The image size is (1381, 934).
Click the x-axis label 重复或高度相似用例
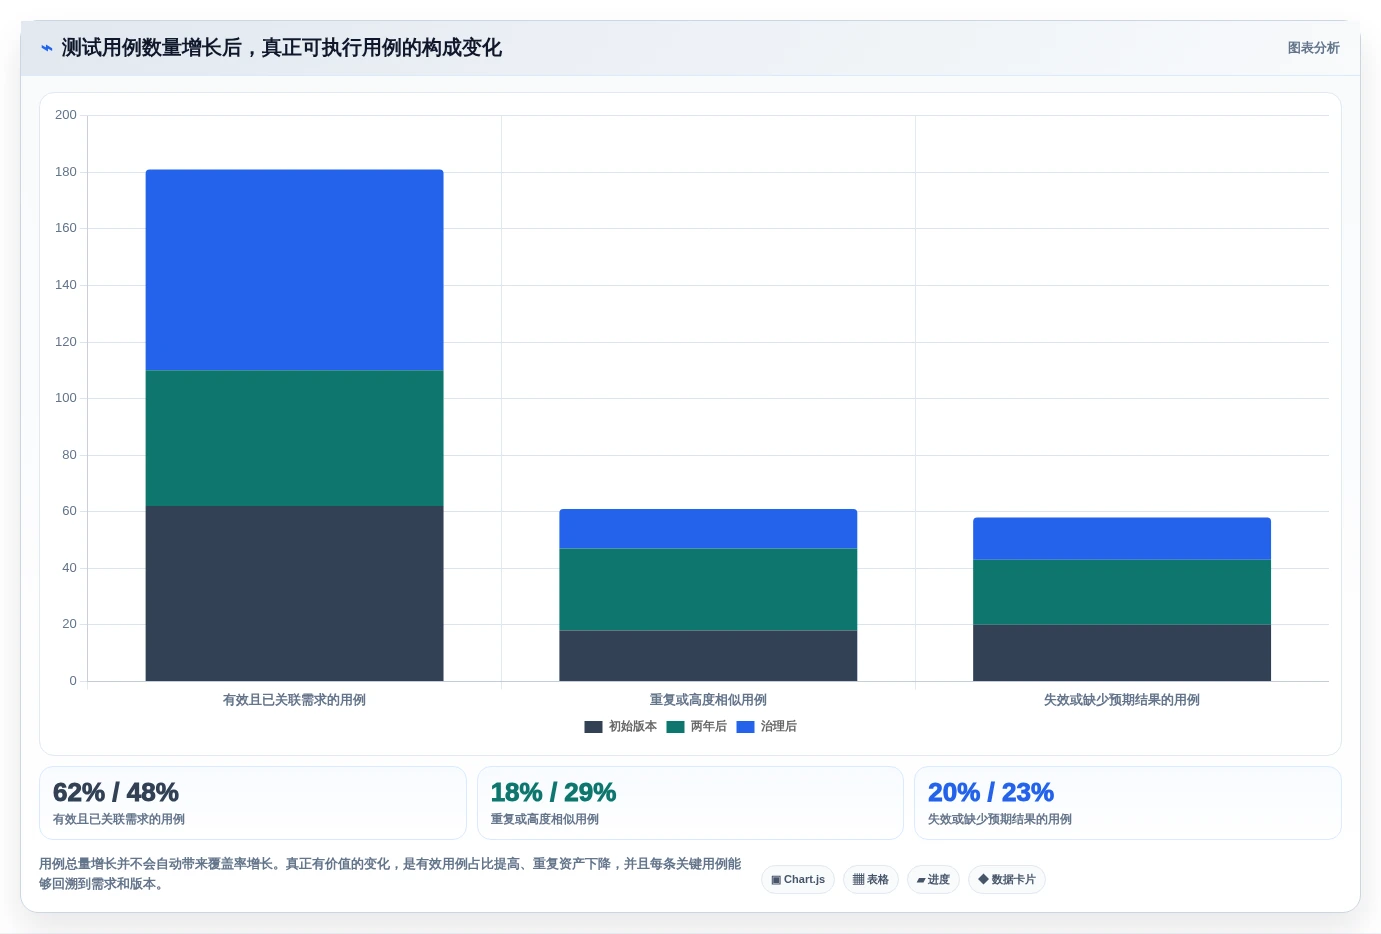[708, 700]
